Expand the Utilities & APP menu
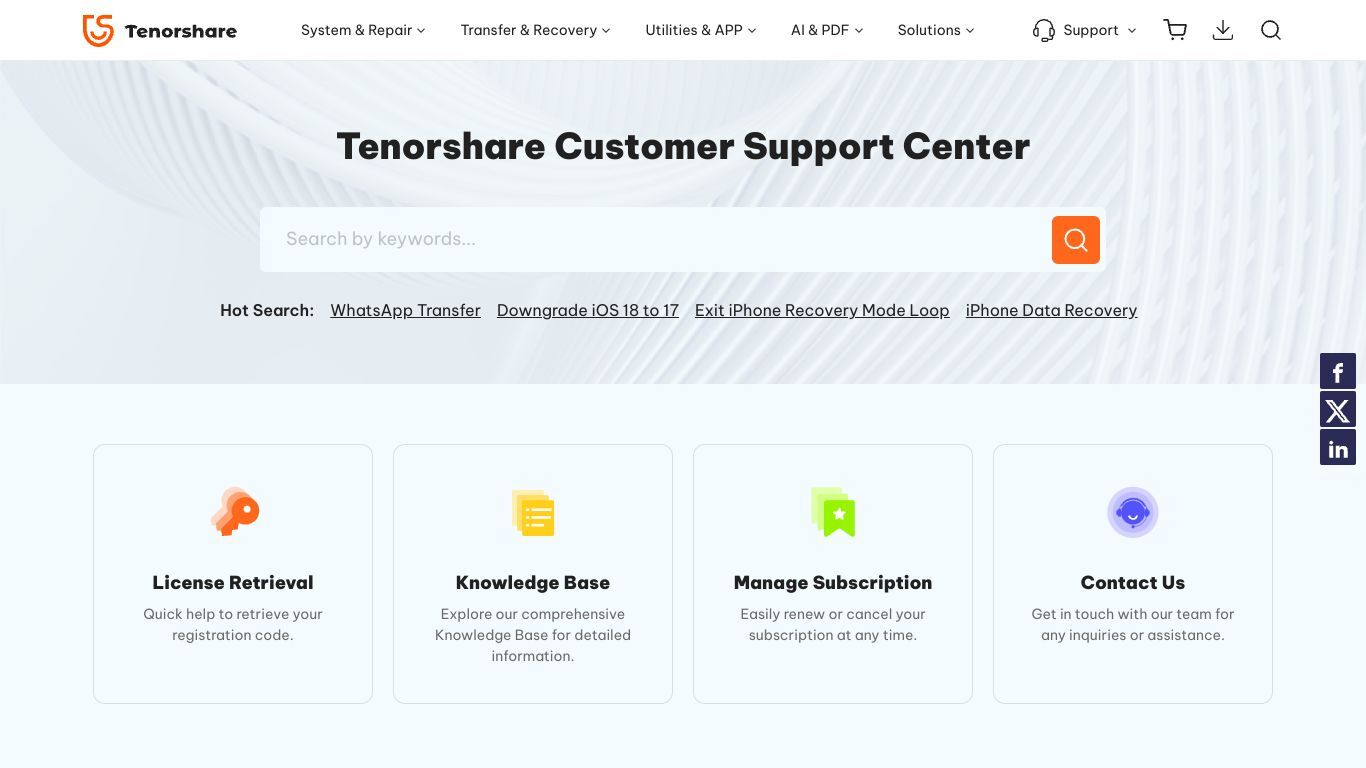The height and width of the screenshot is (768, 1366). [701, 30]
